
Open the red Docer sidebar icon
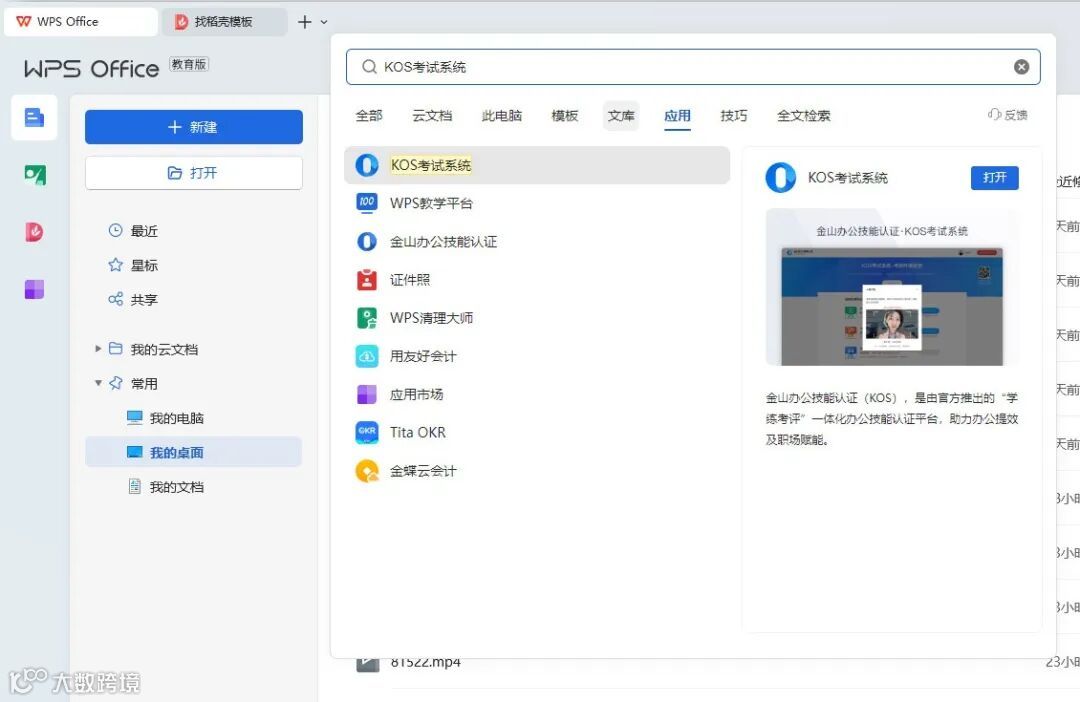coord(34,231)
